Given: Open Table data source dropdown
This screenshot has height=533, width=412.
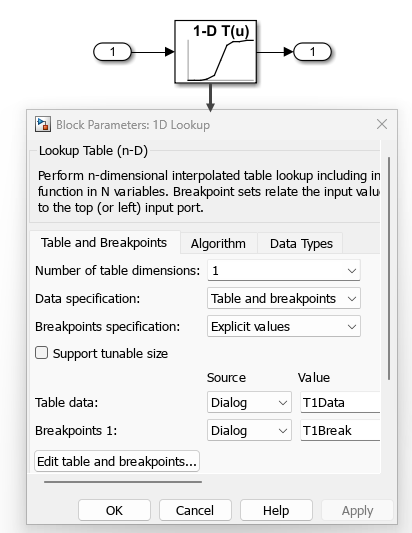Looking at the screenshot, I should click(249, 402).
